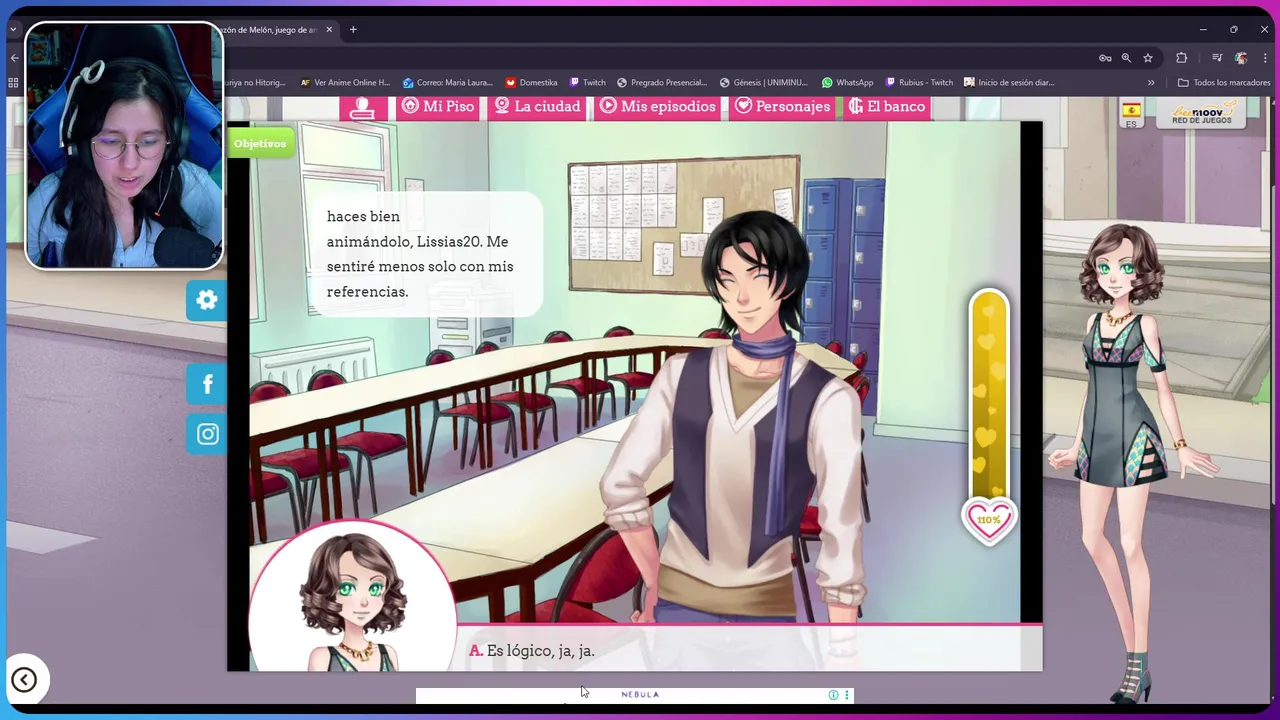Open WhatsApp bookmark
The width and height of the screenshot is (1280, 720).
pyautogui.click(x=847, y=82)
